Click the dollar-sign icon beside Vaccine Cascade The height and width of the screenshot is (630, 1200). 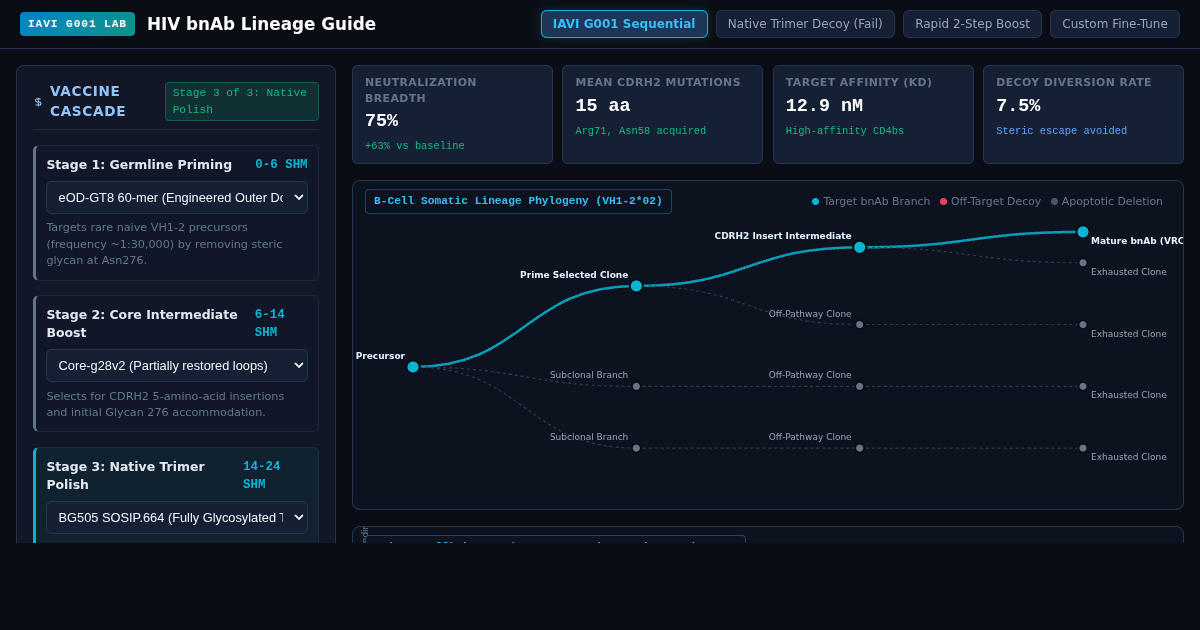coord(38,102)
